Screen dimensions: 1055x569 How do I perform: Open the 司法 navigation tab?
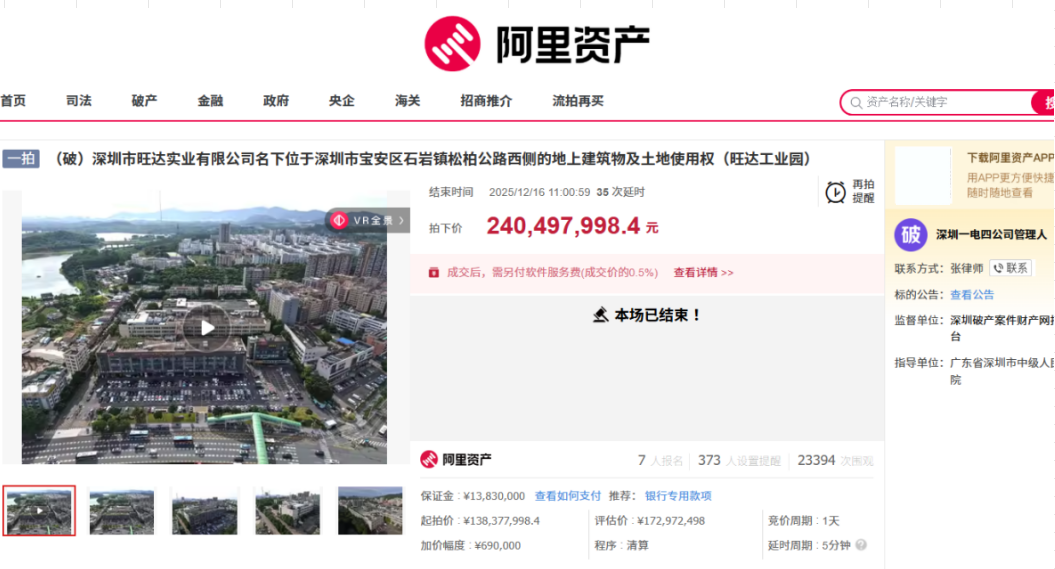pyautogui.click(x=79, y=101)
